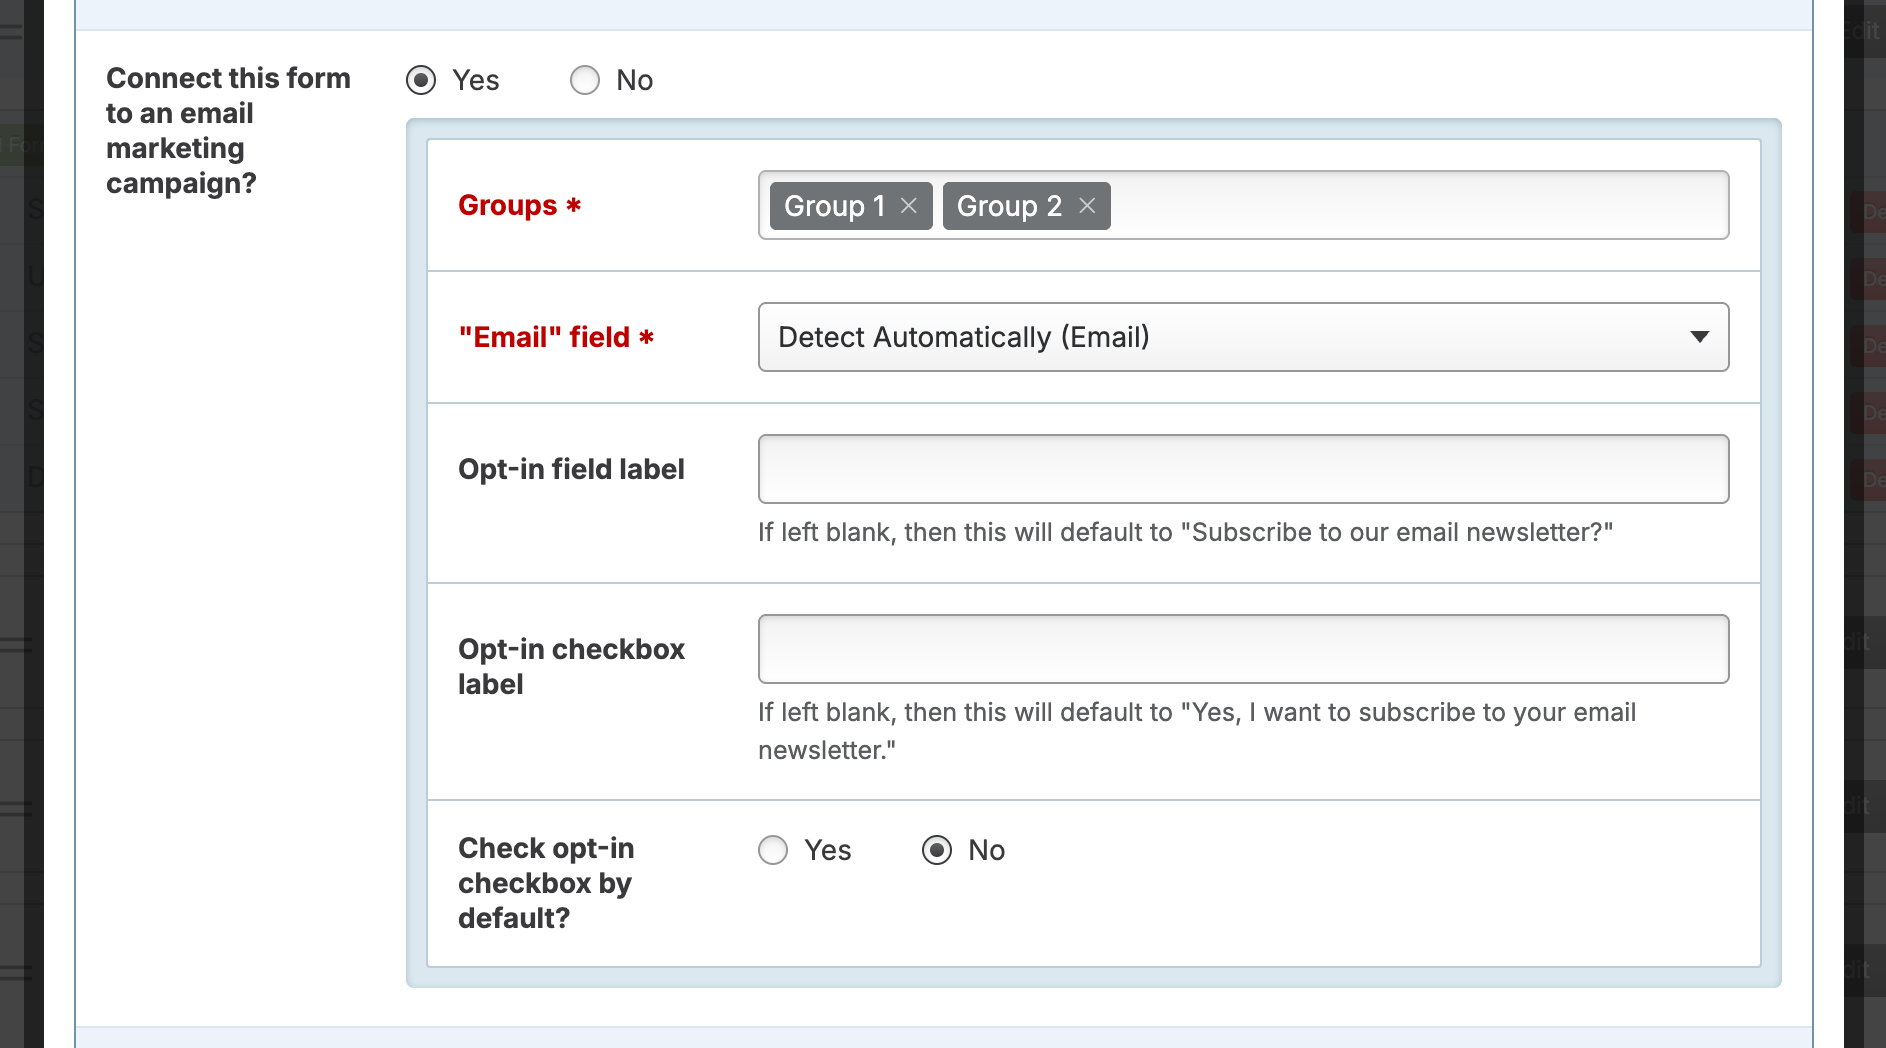Viewport: 1886px width, 1048px height.
Task: Click the Group 1 tag label
Action: [x=834, y=206]
